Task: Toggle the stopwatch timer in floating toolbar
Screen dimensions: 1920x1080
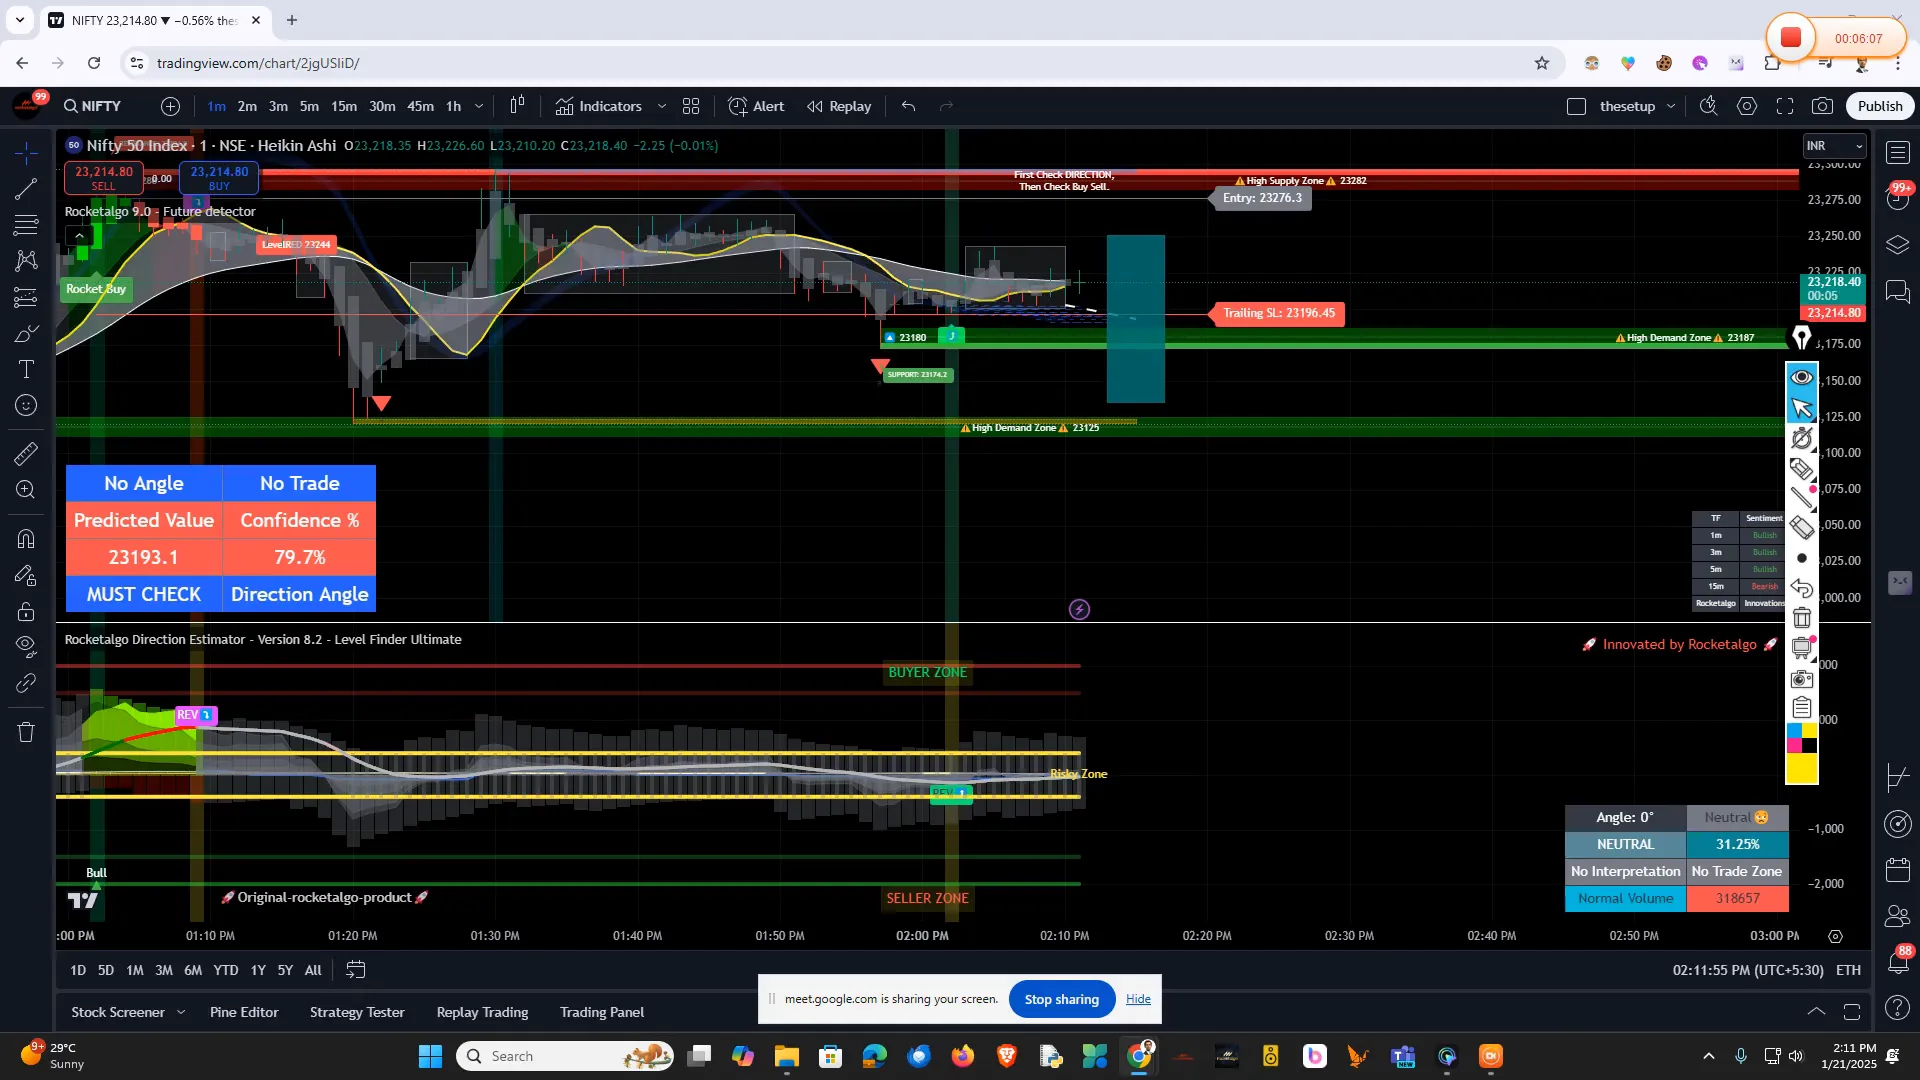Action: 1802,438
